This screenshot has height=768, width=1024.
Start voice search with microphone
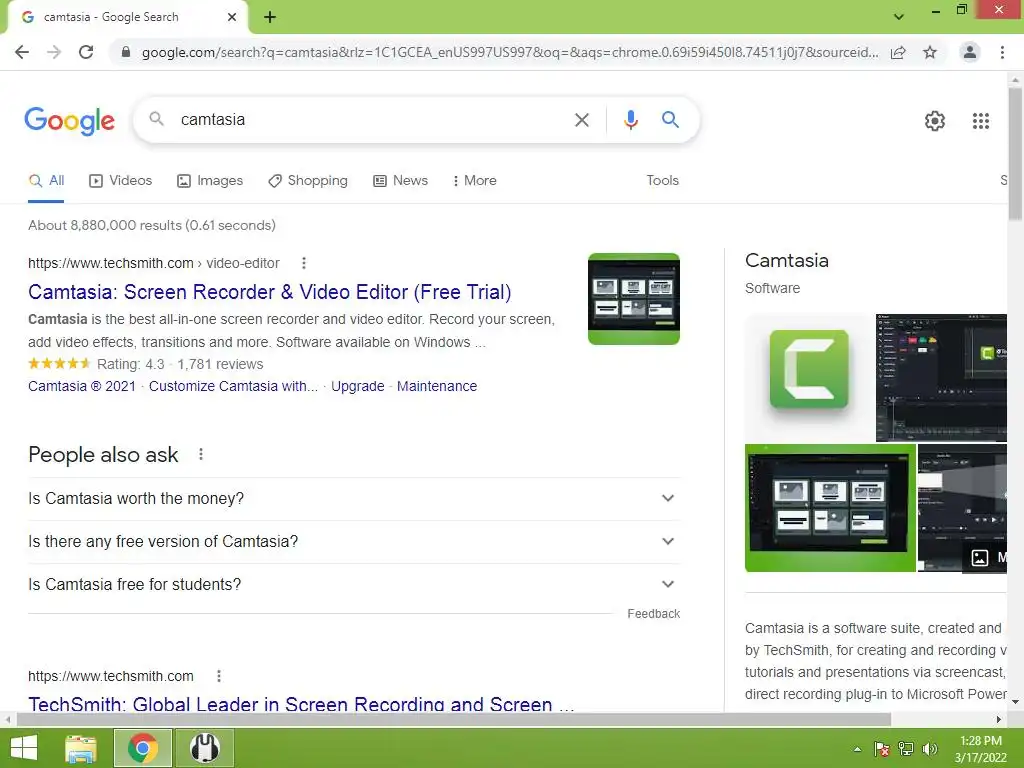pos(630,120)
